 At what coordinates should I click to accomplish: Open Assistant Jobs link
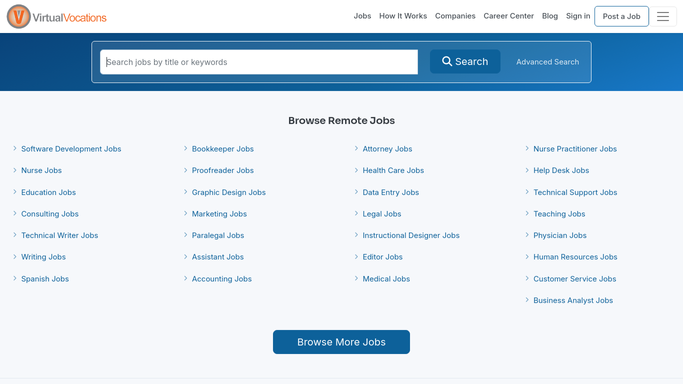pyautogui.click(x=218, y=257)
